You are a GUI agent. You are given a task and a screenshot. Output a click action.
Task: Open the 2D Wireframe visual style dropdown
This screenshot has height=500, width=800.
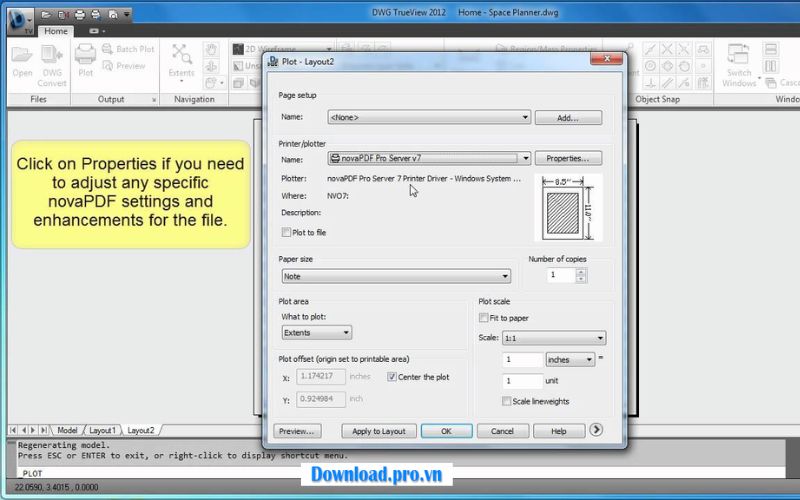[282, 49]
